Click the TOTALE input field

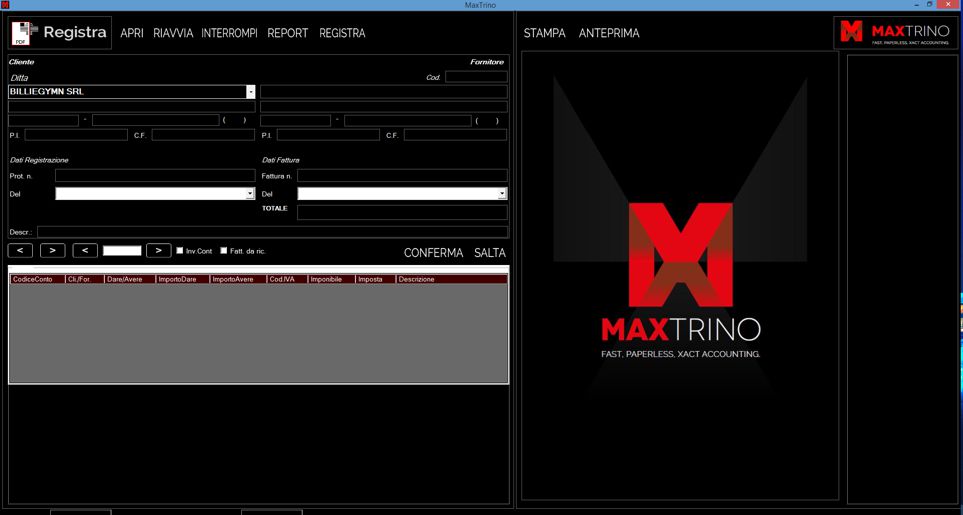tap(402, 212)
